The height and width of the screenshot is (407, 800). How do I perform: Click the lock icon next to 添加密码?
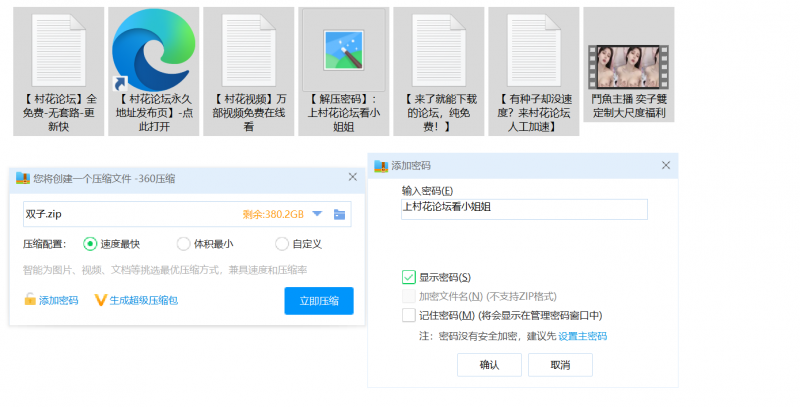pos(30,300)
